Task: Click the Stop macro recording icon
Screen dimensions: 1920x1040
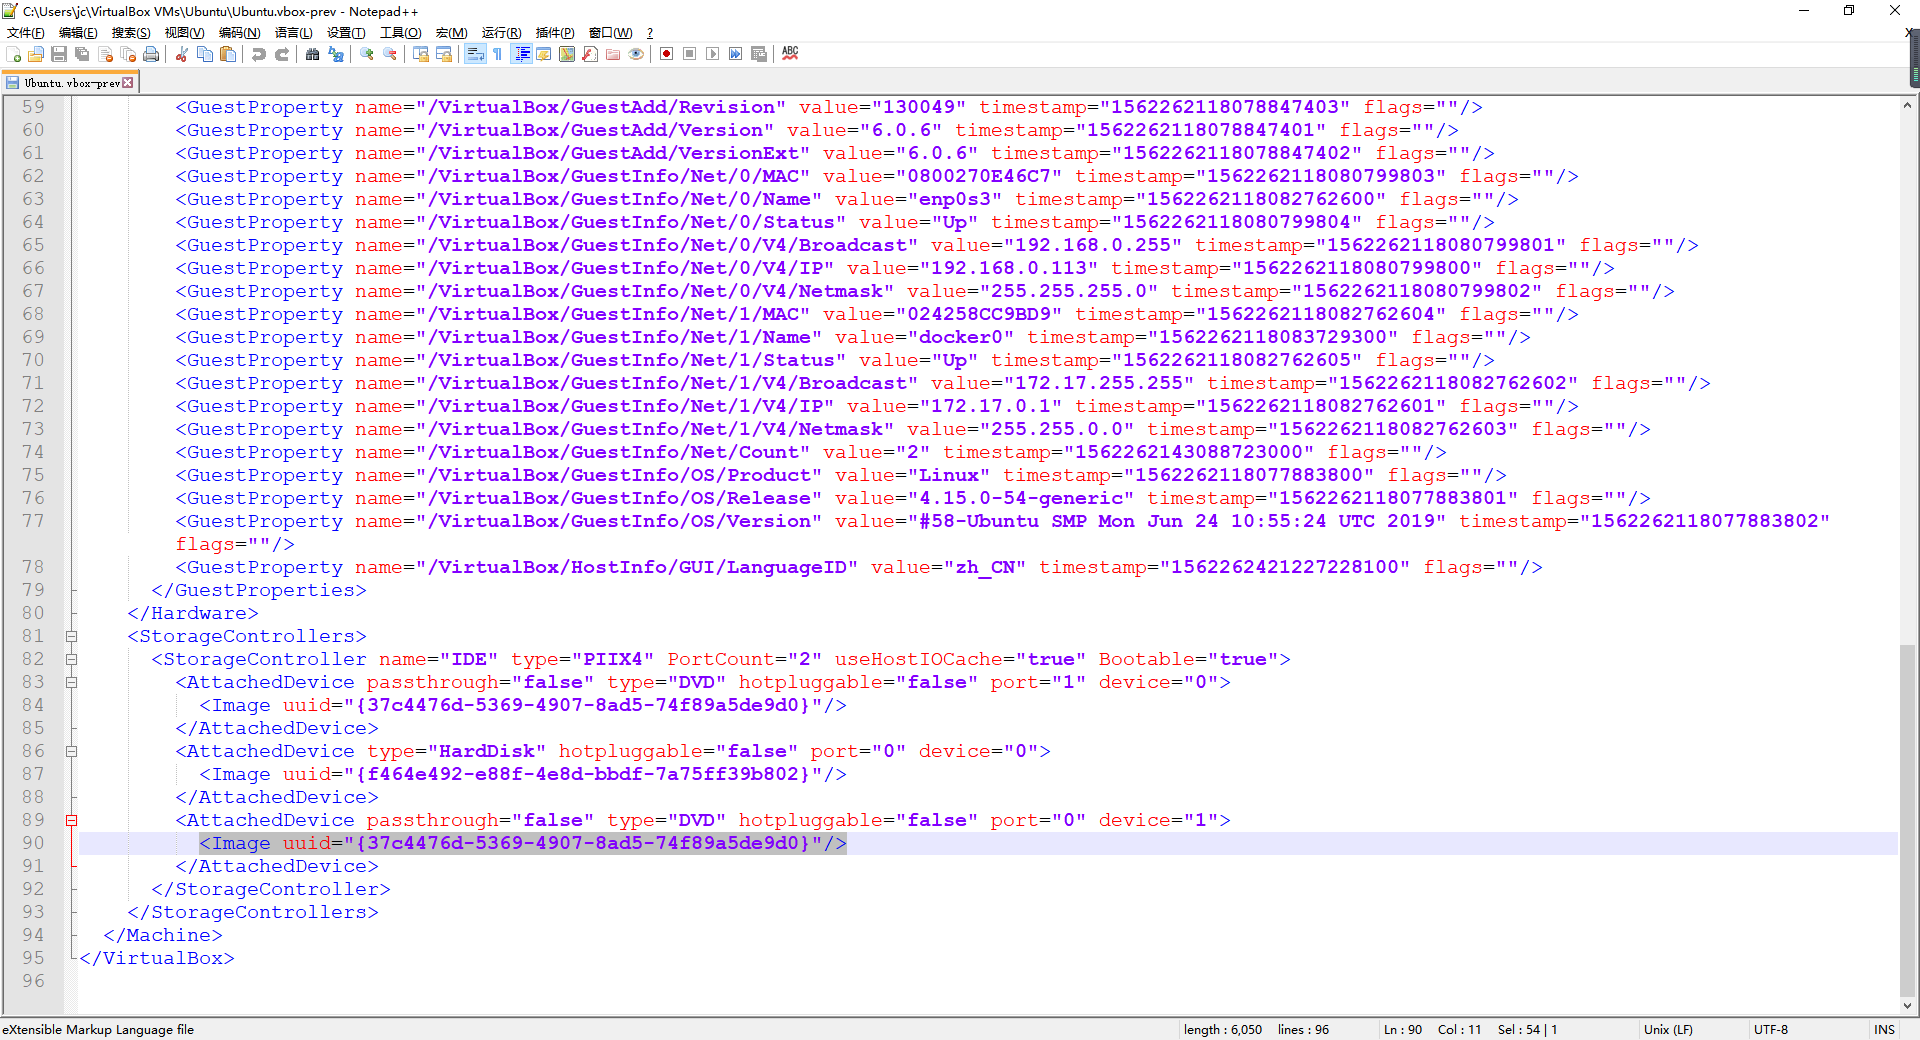Action: coord(690,54)
